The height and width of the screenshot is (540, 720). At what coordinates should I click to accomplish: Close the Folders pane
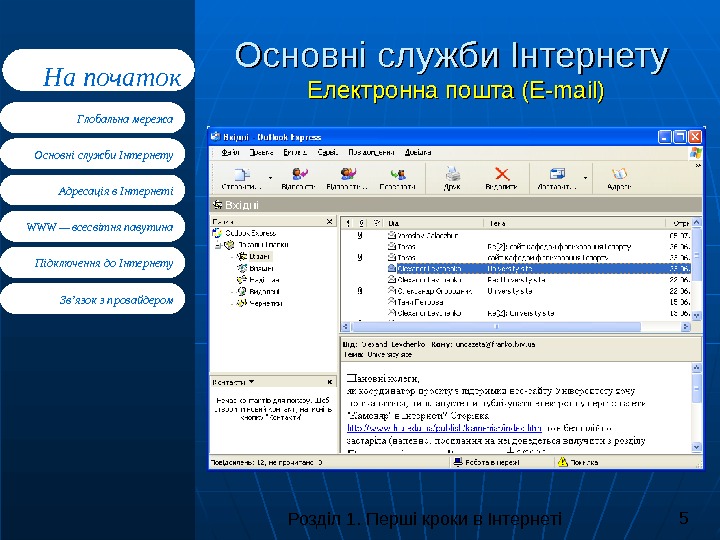(329, 222)
